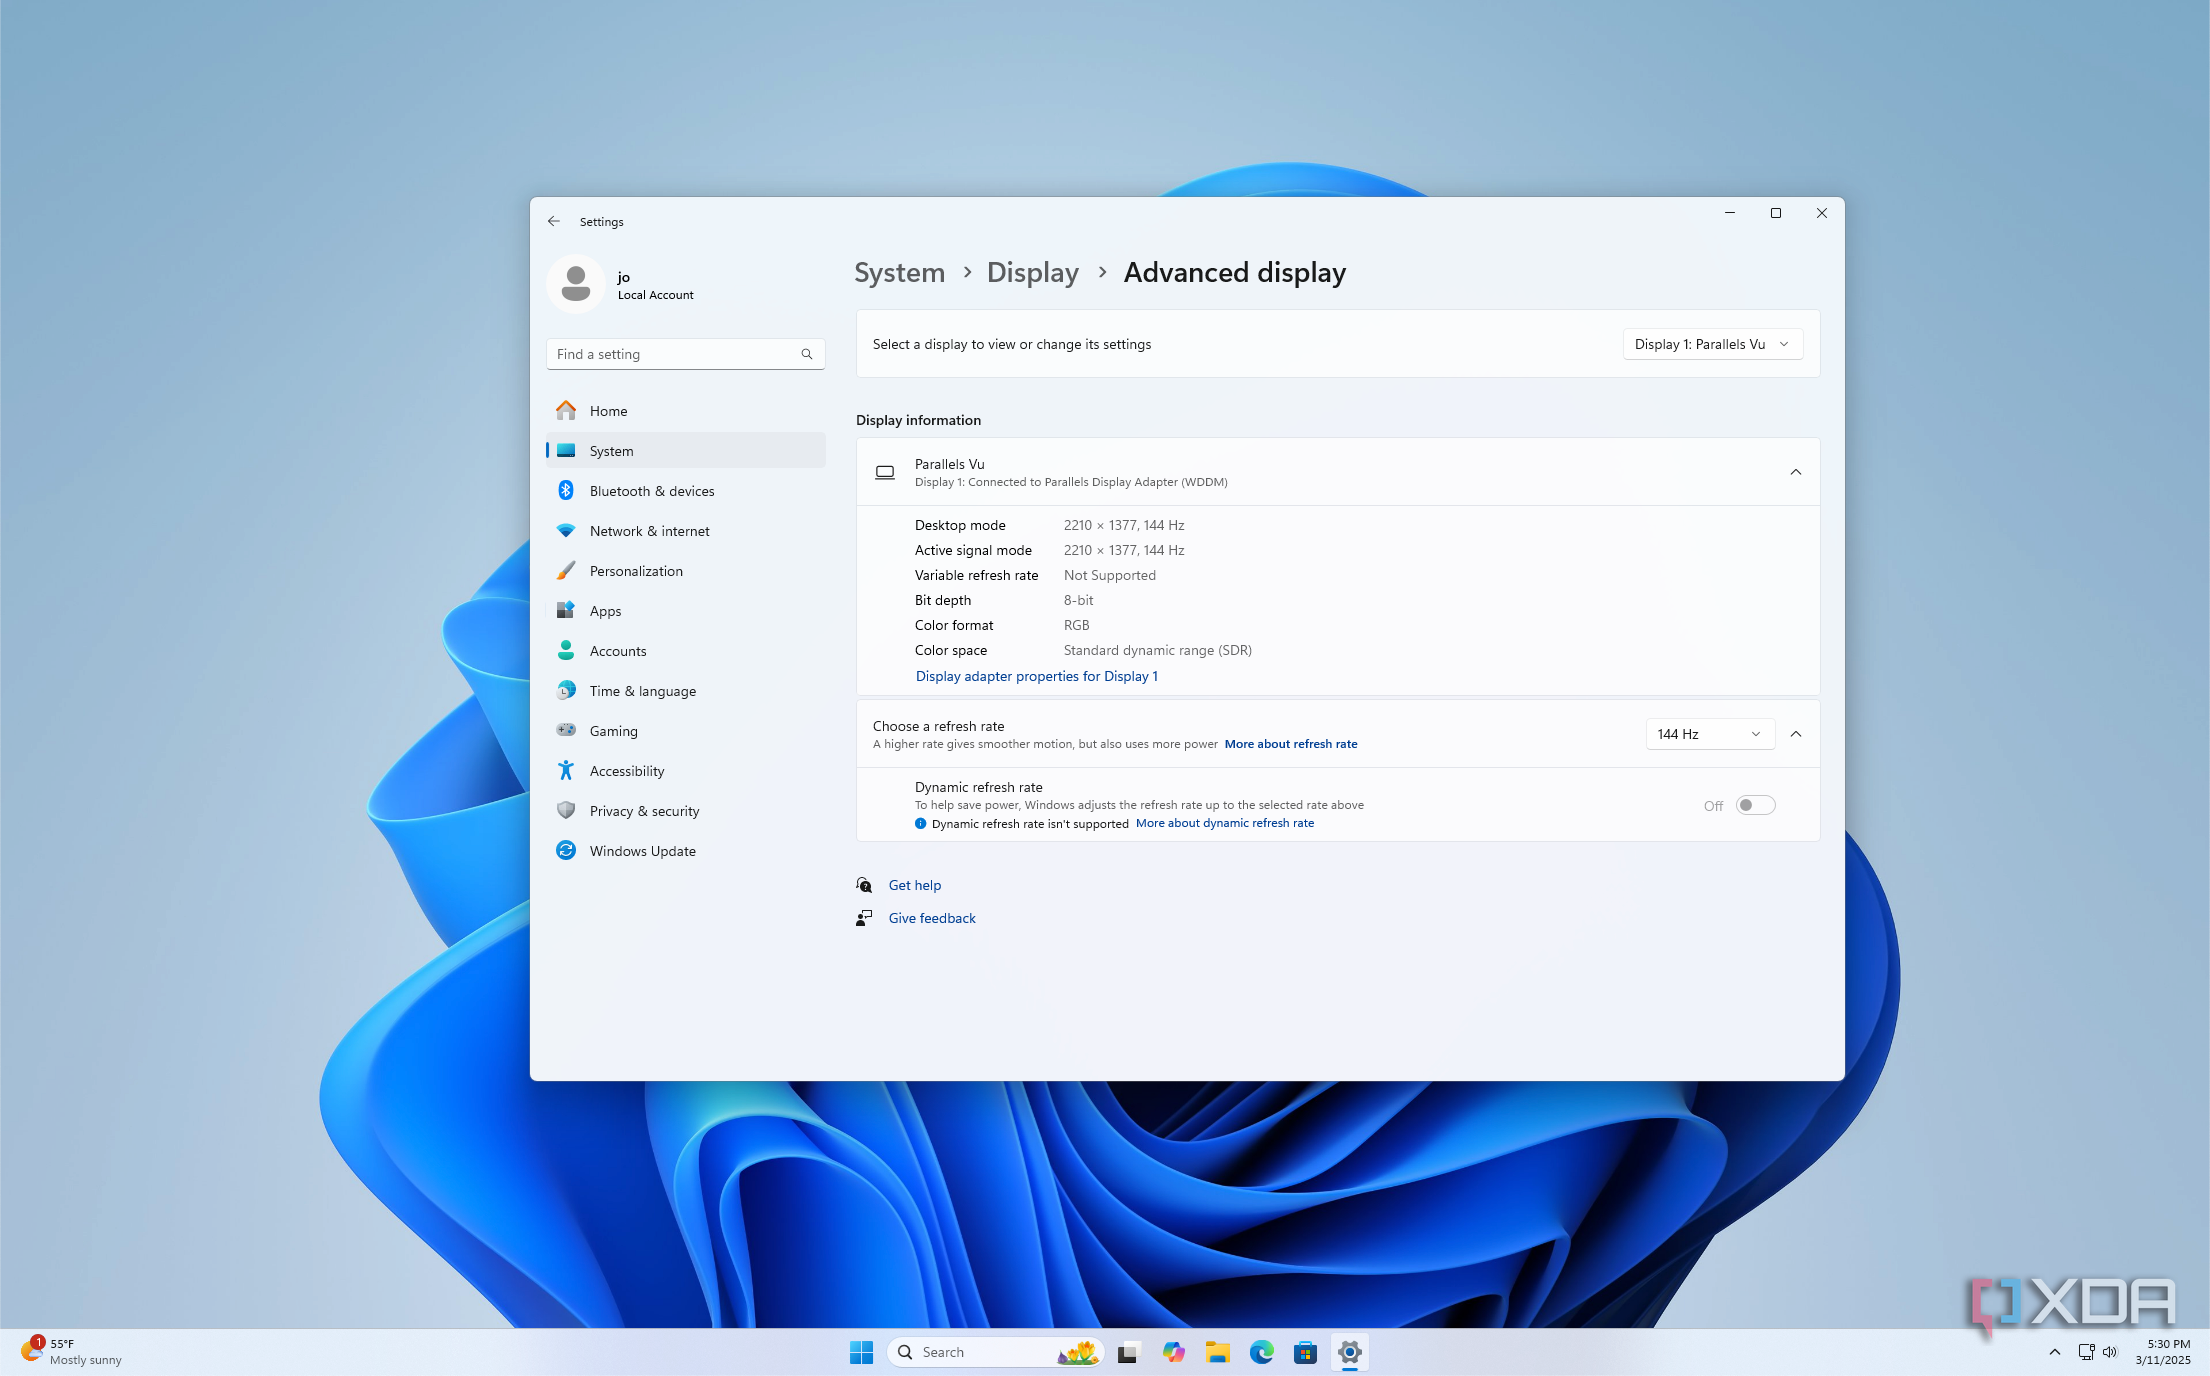This screenshot has width=2210, height=1376.
Task: Open Time & language settings
Action: 686,691
